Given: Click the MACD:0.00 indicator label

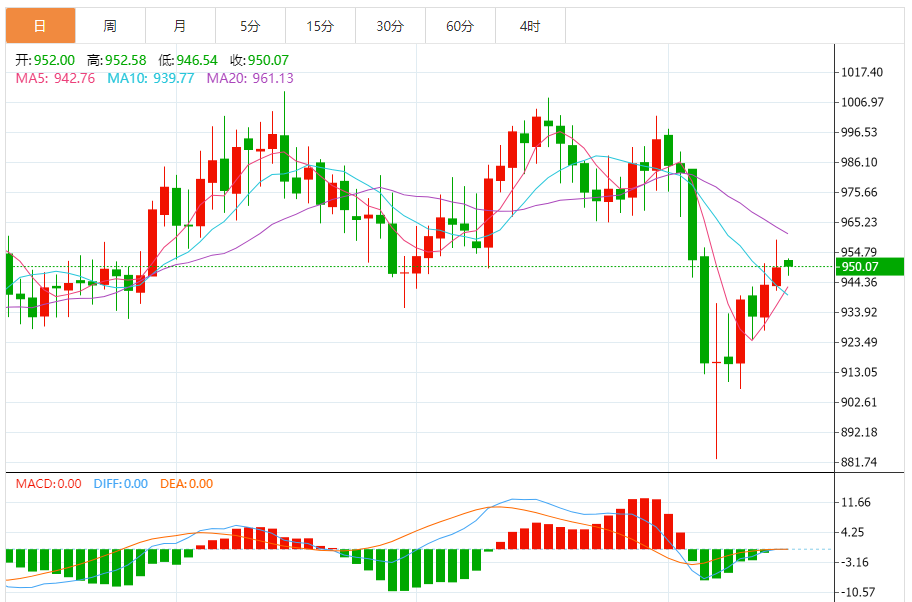Looking at the screenshot, I should pos(48,484).
